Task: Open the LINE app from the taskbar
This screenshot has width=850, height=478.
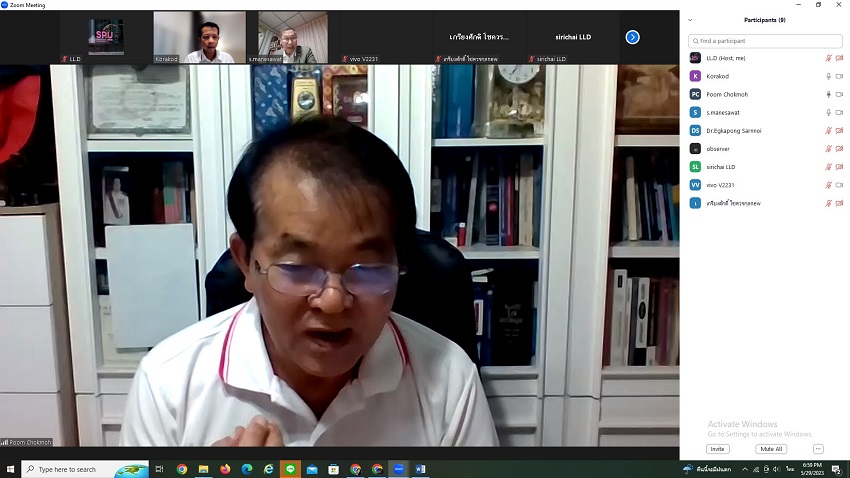Action: [290, 469]
